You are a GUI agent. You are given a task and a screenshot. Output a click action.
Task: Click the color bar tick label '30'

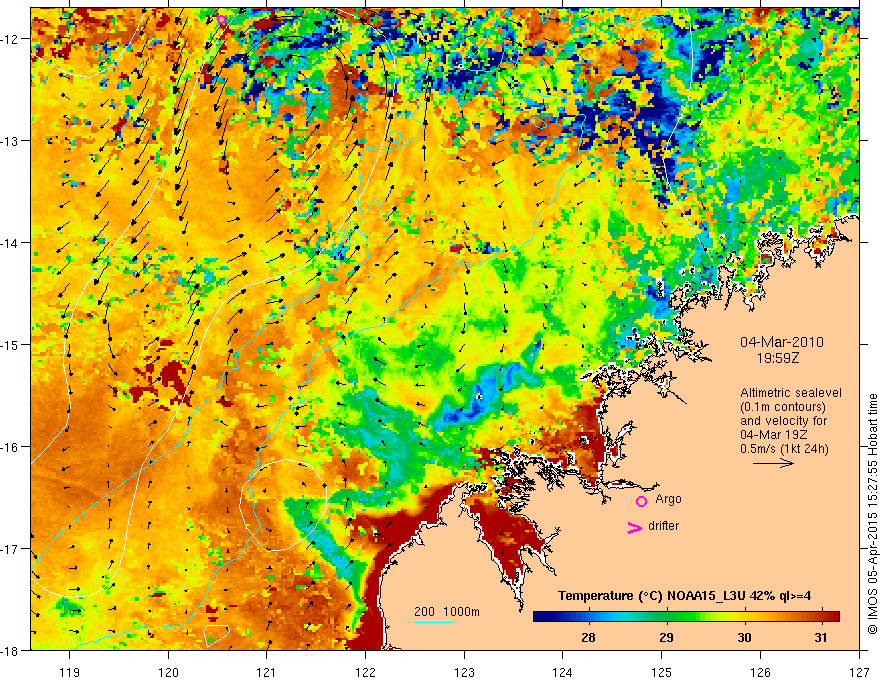(x=744, y=637)
